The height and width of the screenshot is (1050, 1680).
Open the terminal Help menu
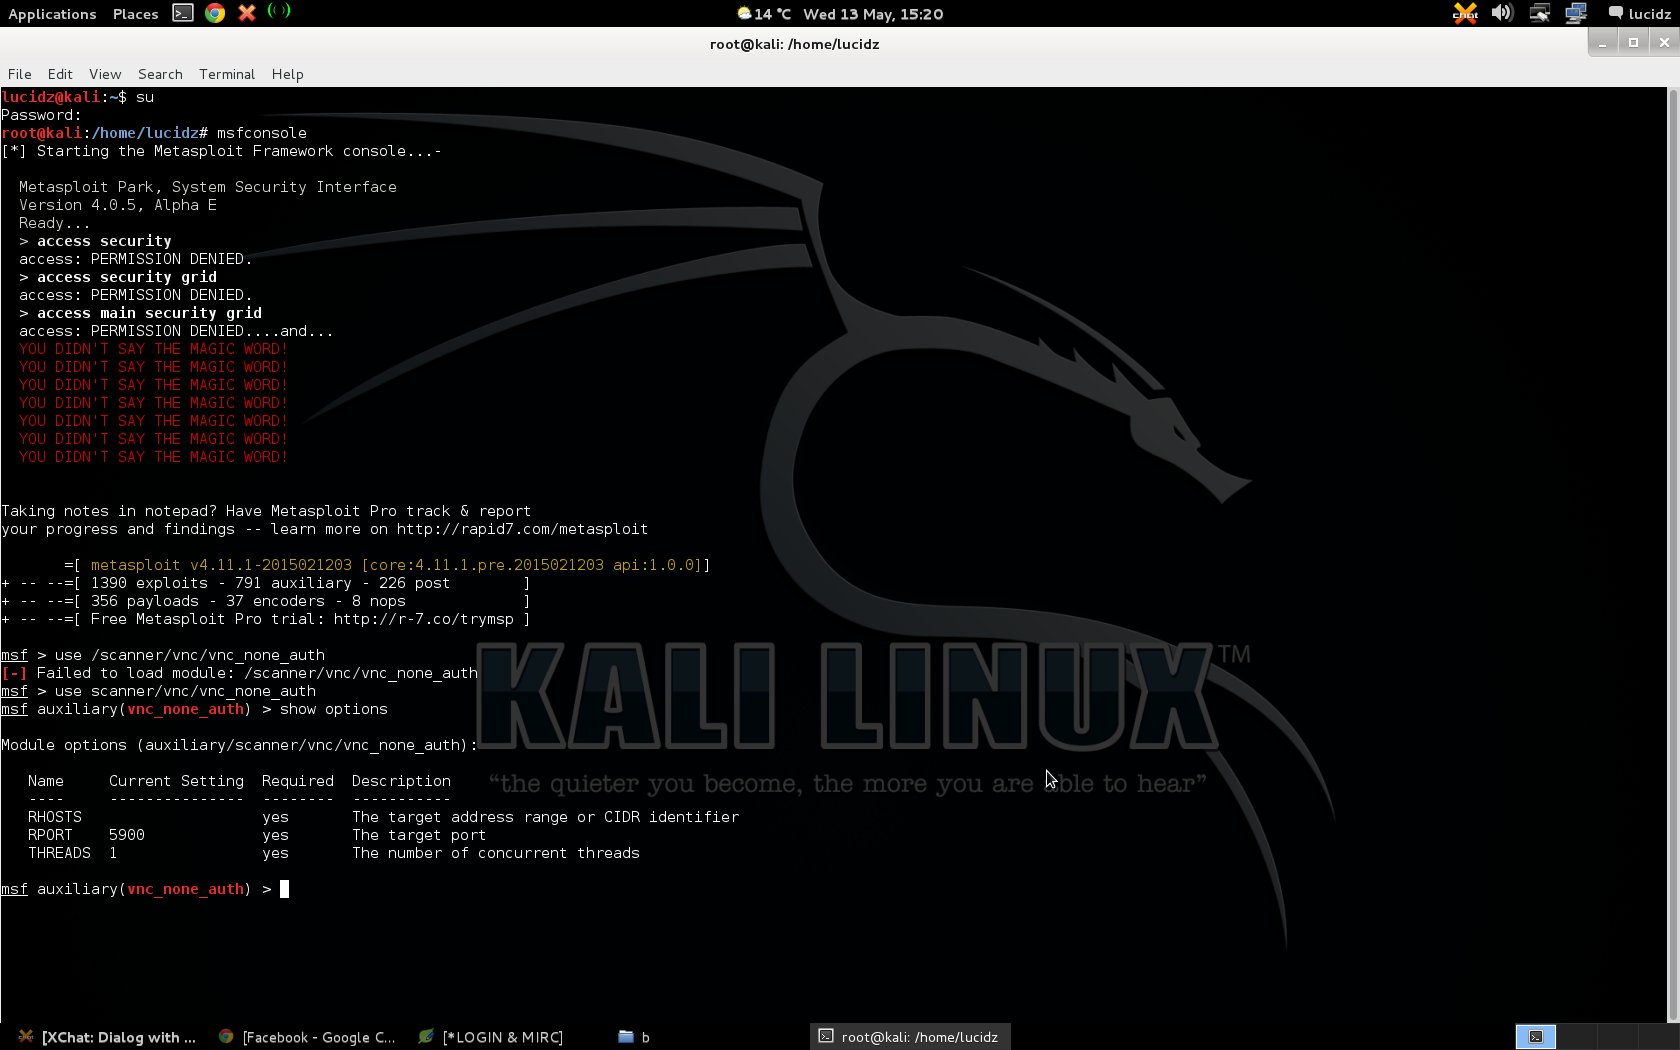pos(287,74)
